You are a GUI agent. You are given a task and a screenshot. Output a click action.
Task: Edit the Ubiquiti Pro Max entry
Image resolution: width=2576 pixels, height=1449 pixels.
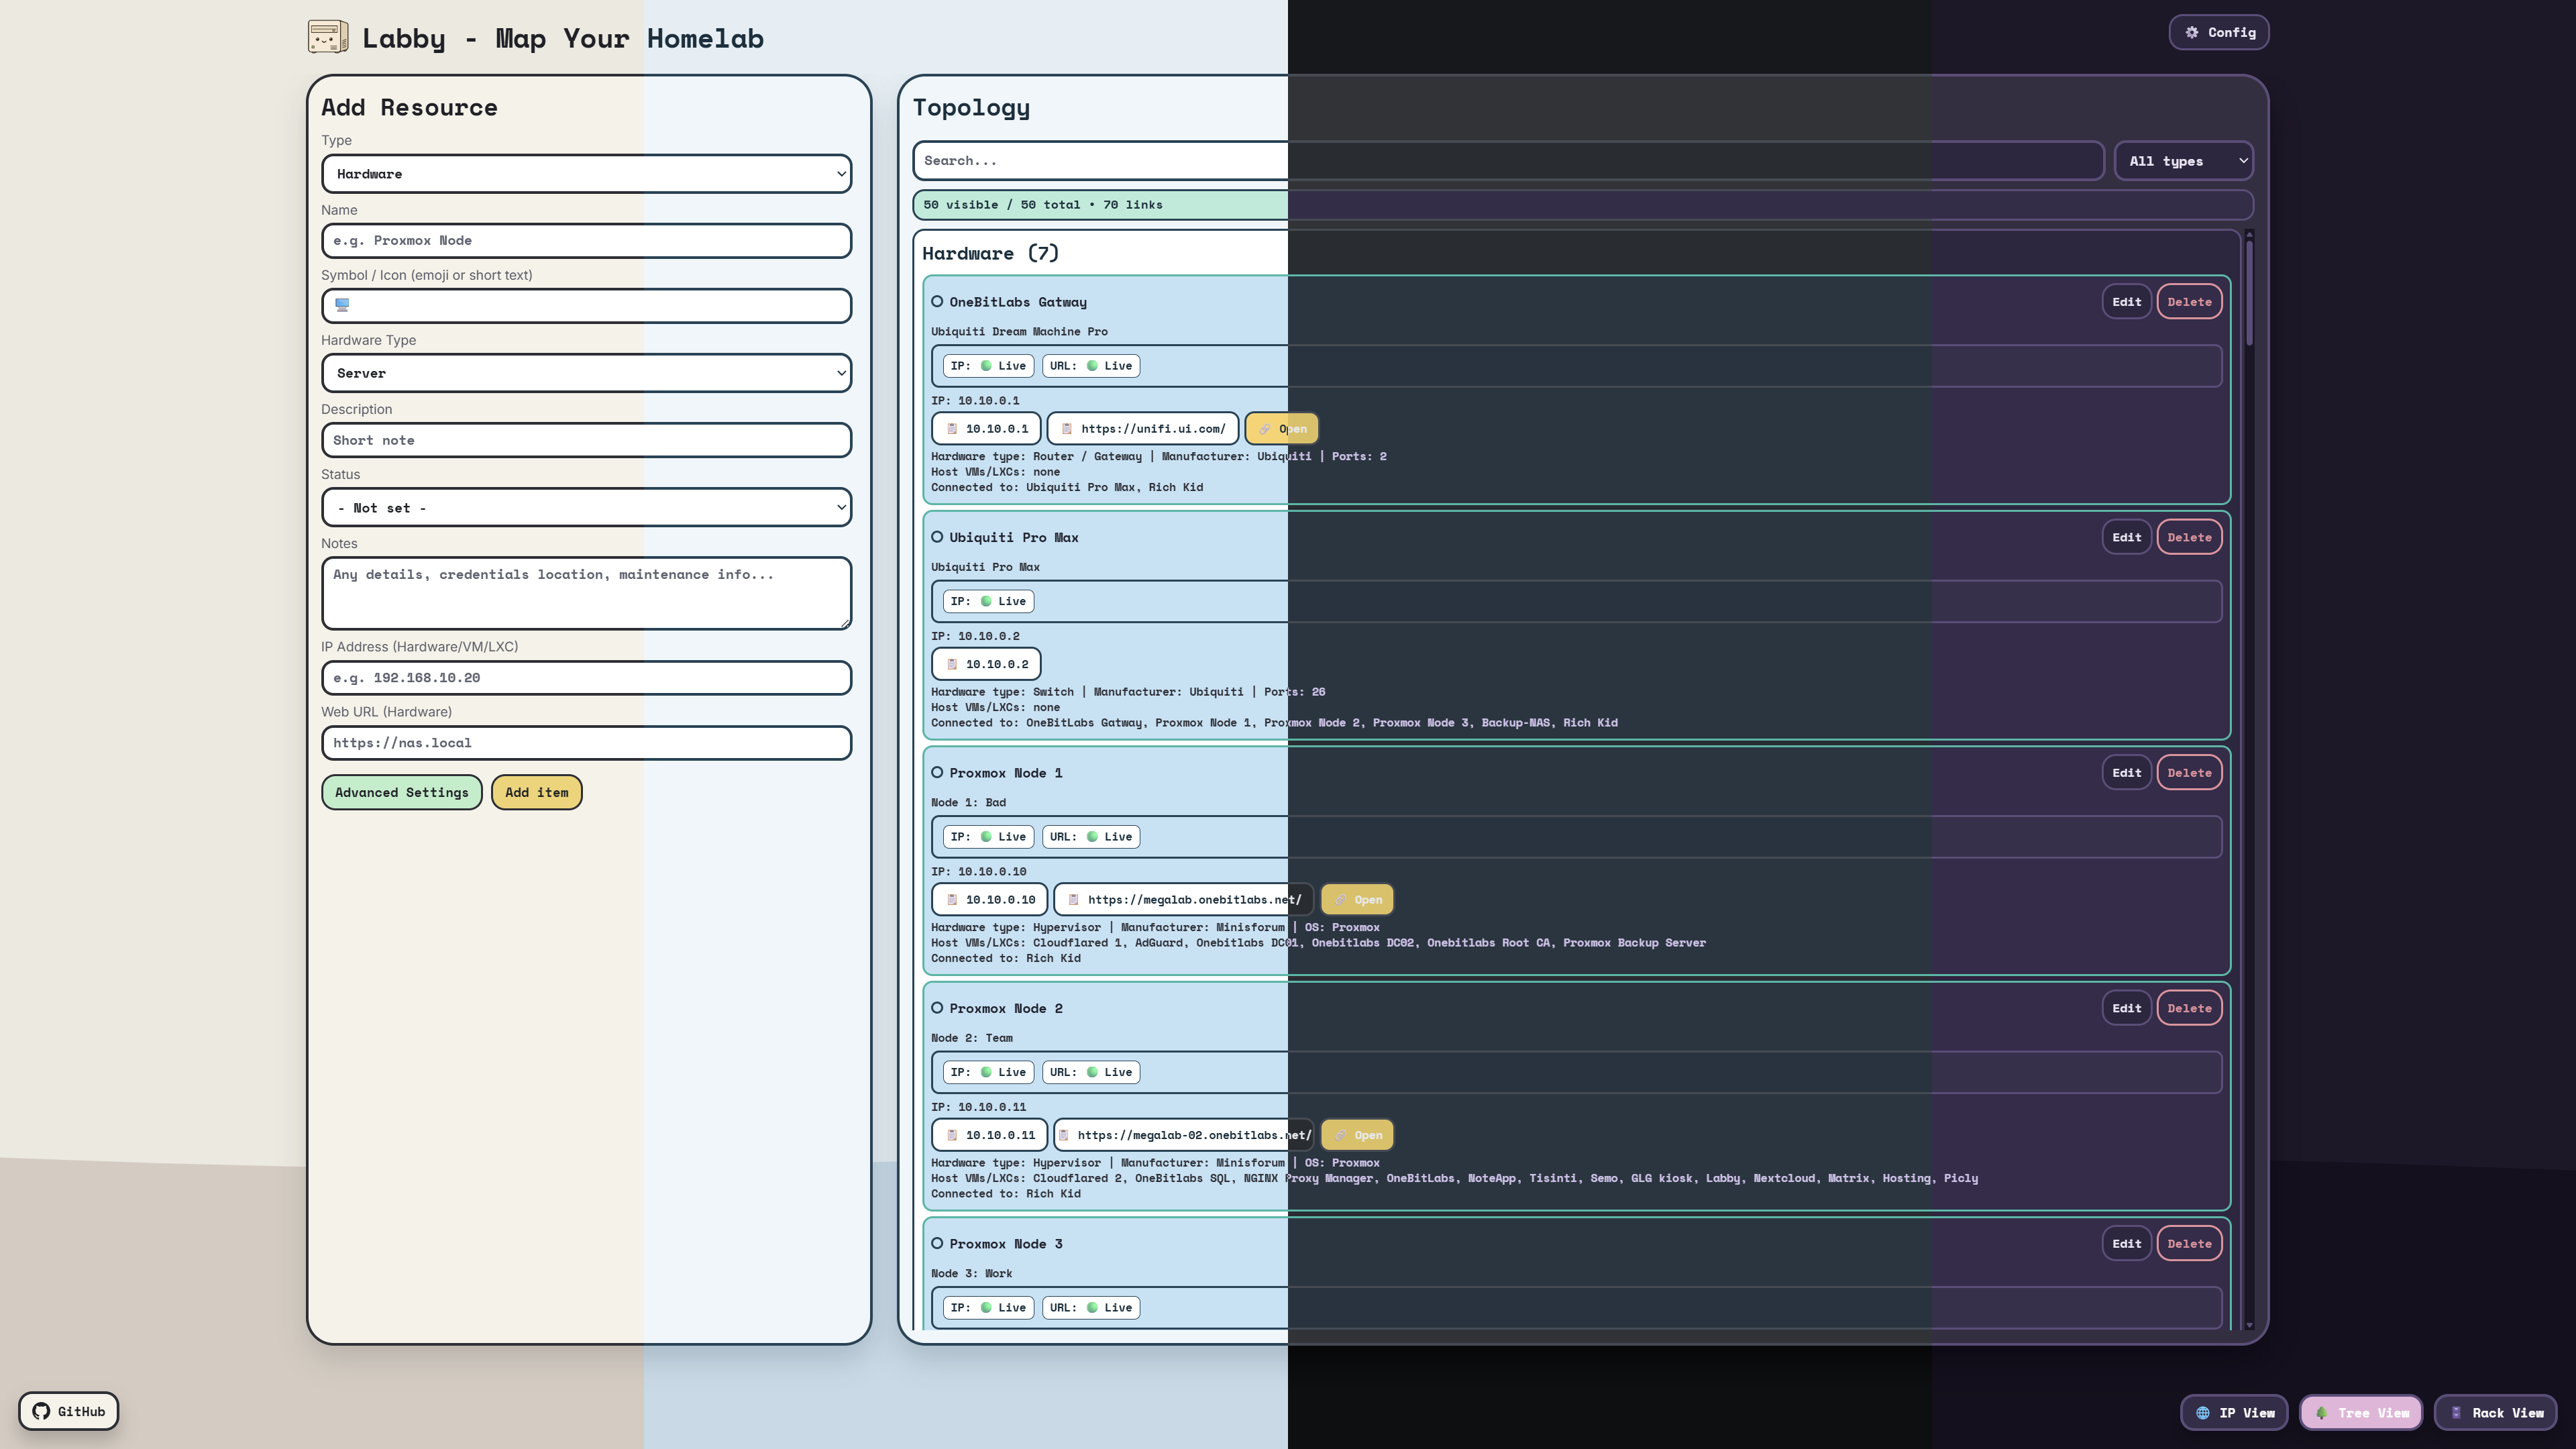[x=2127, y=537]
